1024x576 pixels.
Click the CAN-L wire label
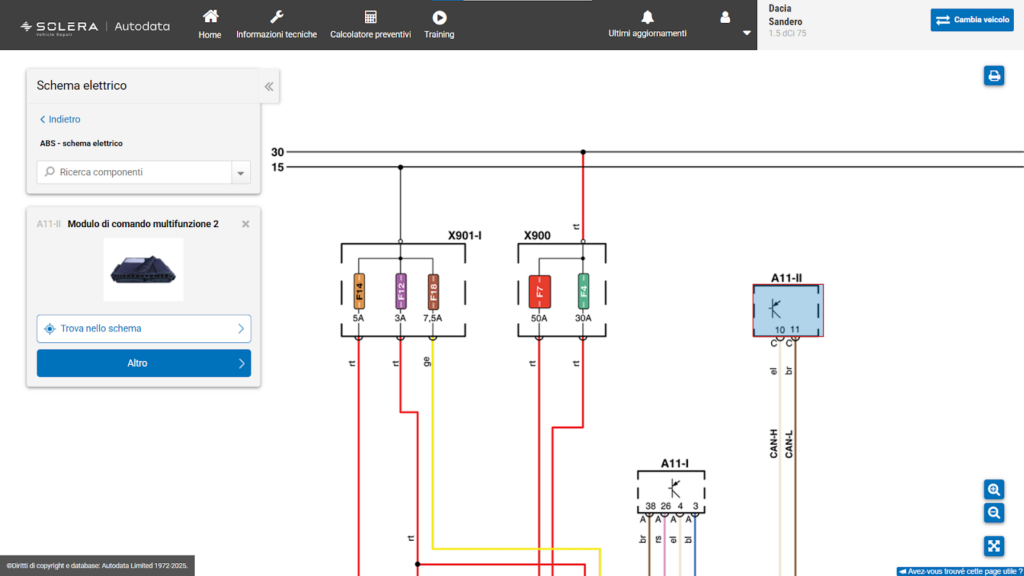[x=789, y=443]
